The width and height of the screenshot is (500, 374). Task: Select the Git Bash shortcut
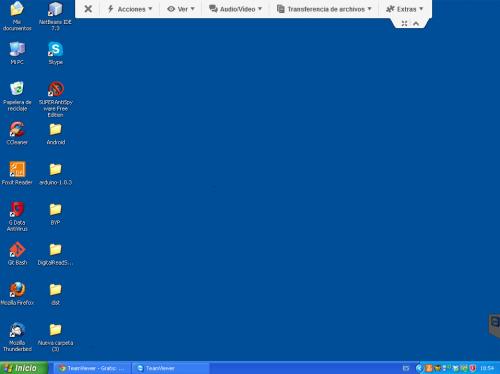(x=17, y=254)
